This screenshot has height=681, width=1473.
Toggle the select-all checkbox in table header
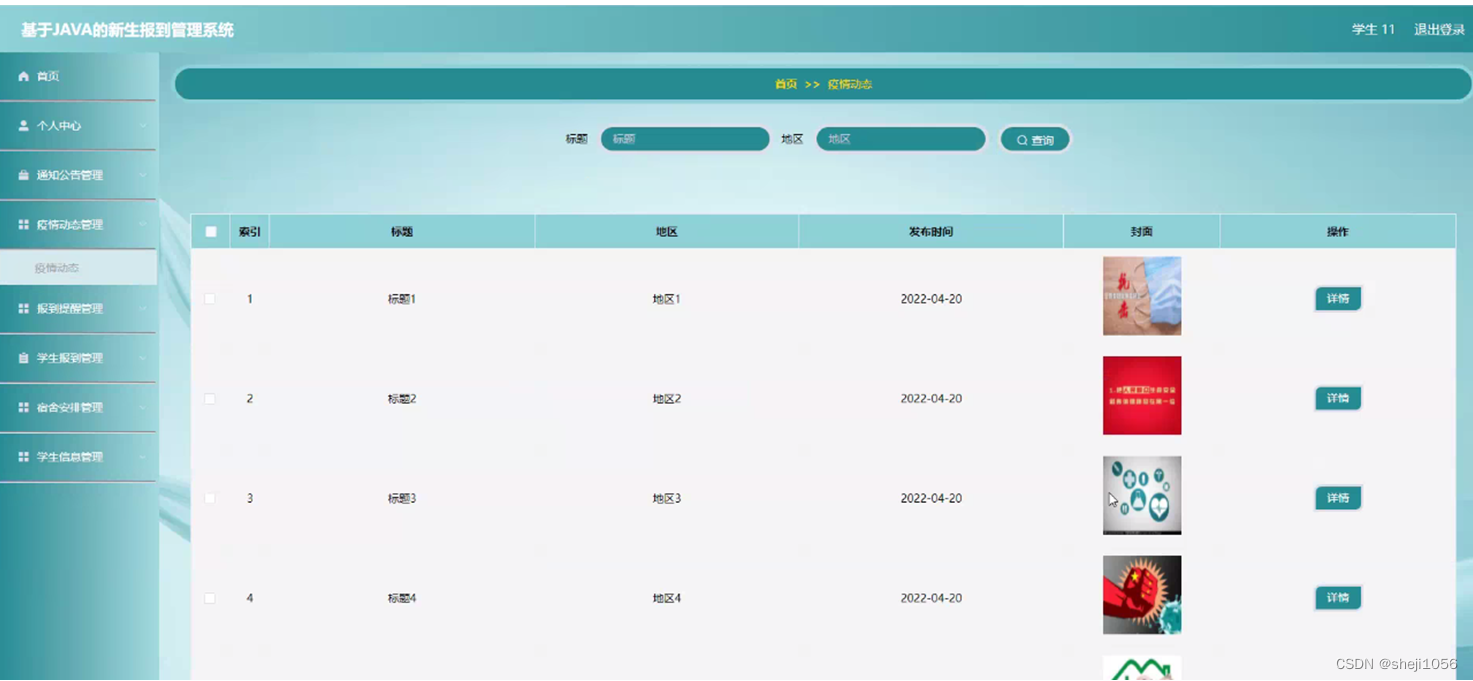[210, 231]
